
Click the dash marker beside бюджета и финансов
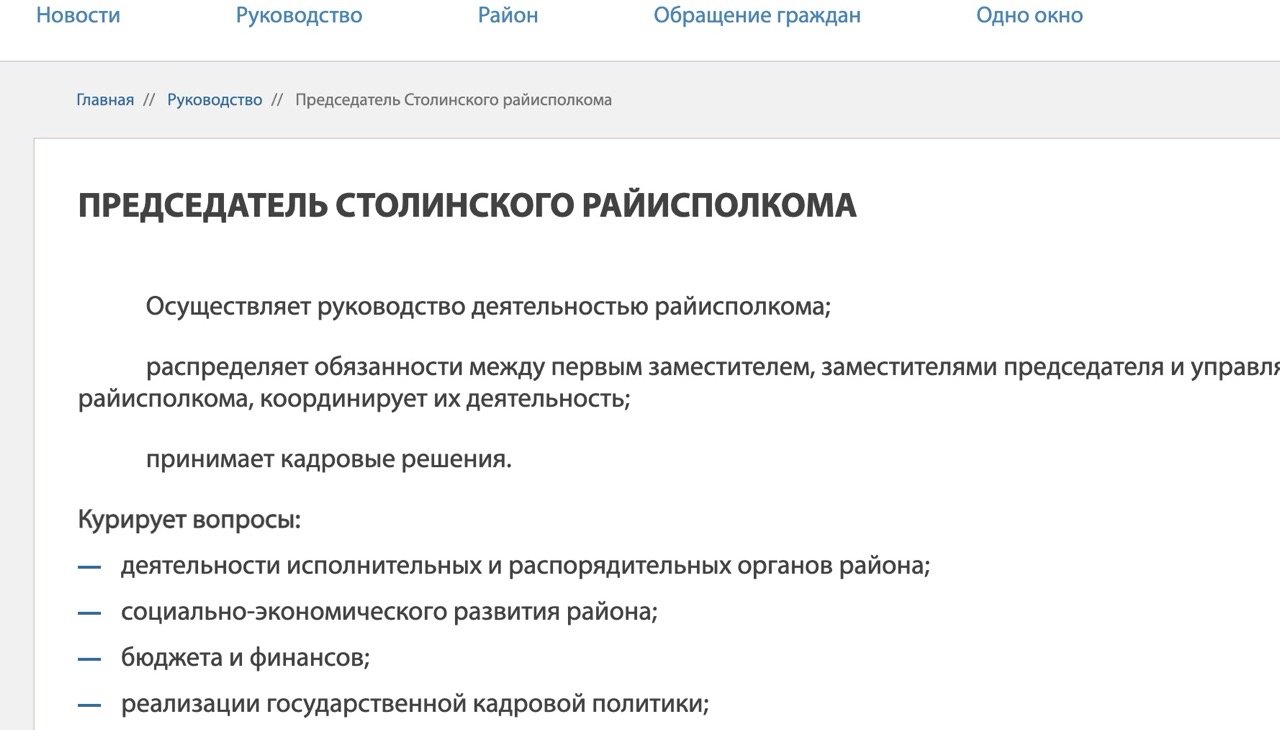click(91, 657)
